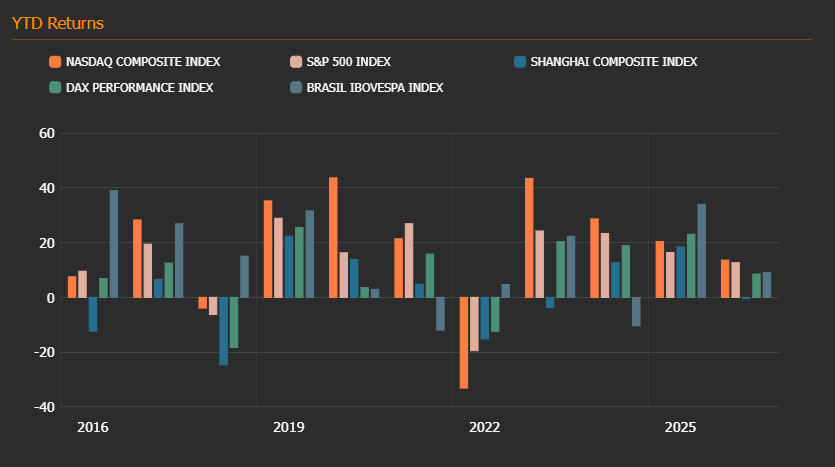
Task: Click the 2022 x-axis label
Action: pyautogui.click(x=485, y=428)
